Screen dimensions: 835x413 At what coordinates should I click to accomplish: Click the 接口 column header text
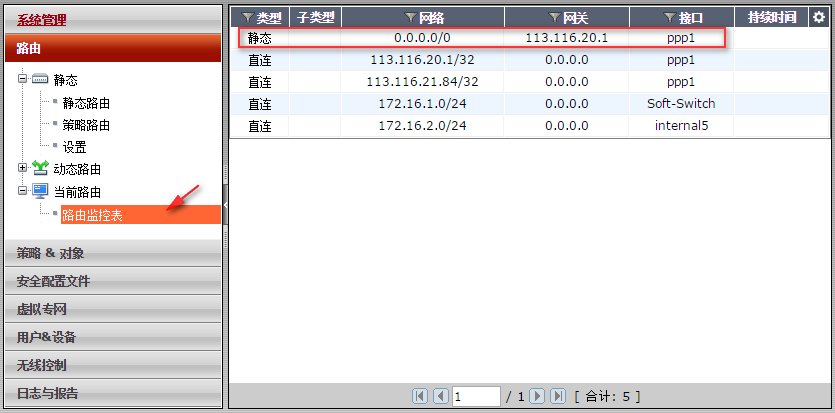point(691,18)
